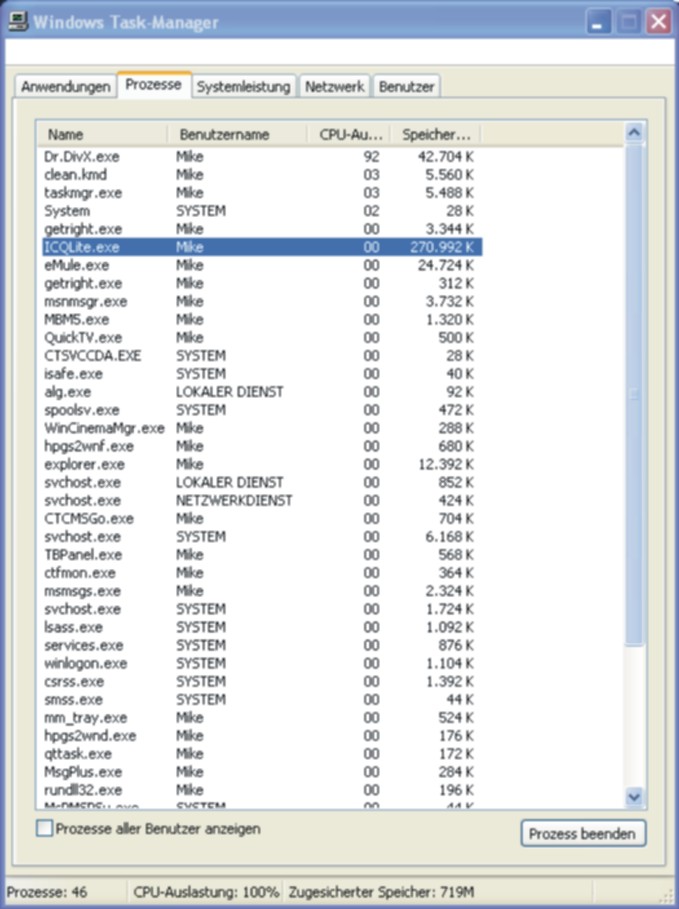Select the ICQLite.exe process

[x=262, y=247]
